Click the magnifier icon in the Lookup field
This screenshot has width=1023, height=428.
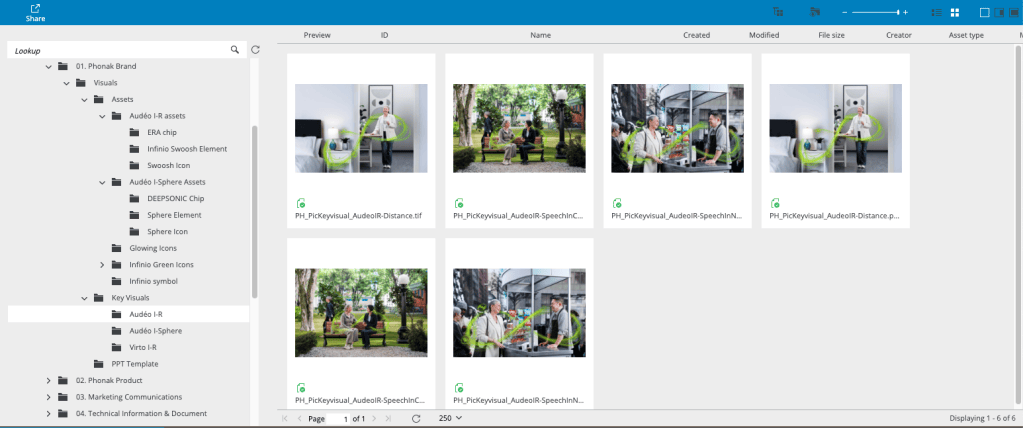point(235,50)
